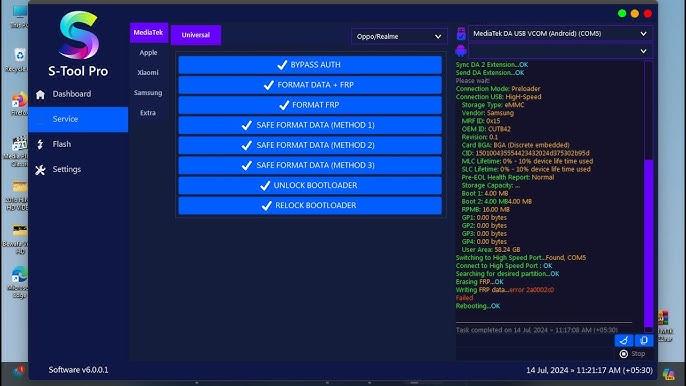The width and height of the screenshot is (686, 386).
Task: Select the Service sidebar item
Action: tap(78, 119)
